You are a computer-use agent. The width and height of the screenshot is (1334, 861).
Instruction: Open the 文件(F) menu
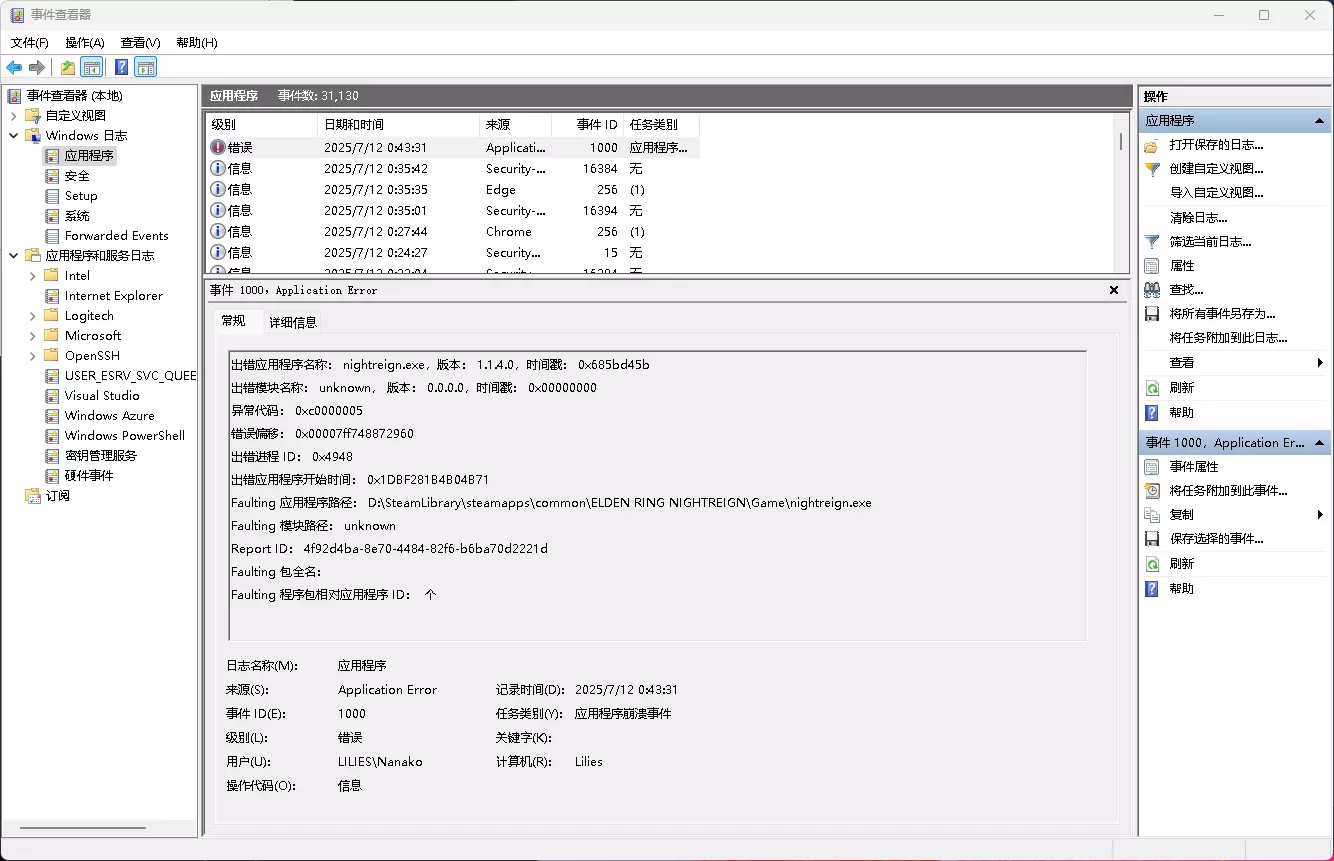[30, 43]
